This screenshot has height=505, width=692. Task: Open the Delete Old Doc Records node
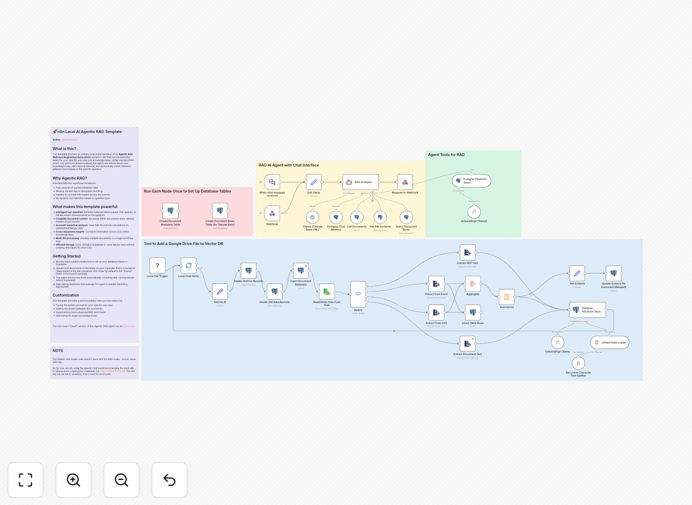pos(248,271)
